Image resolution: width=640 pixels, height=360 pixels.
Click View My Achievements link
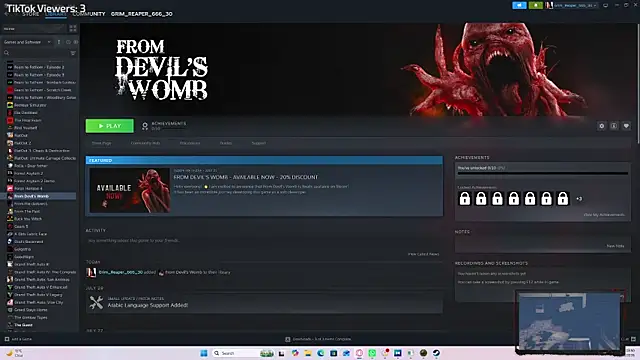[x=604, y=215]
